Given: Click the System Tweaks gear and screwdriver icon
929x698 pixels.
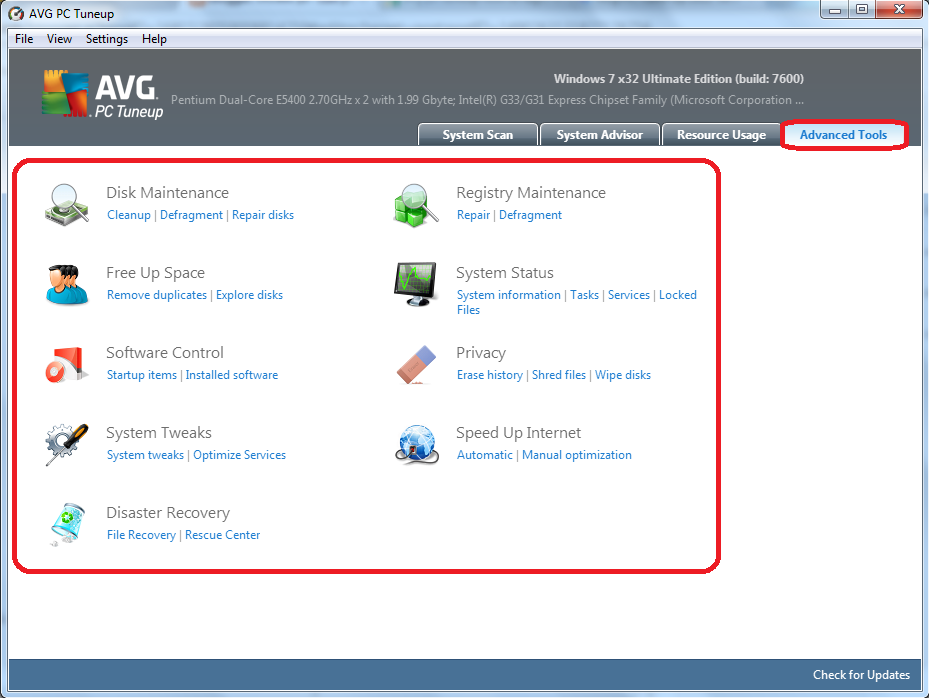Looking at the screenshot, I should (67, 444).
